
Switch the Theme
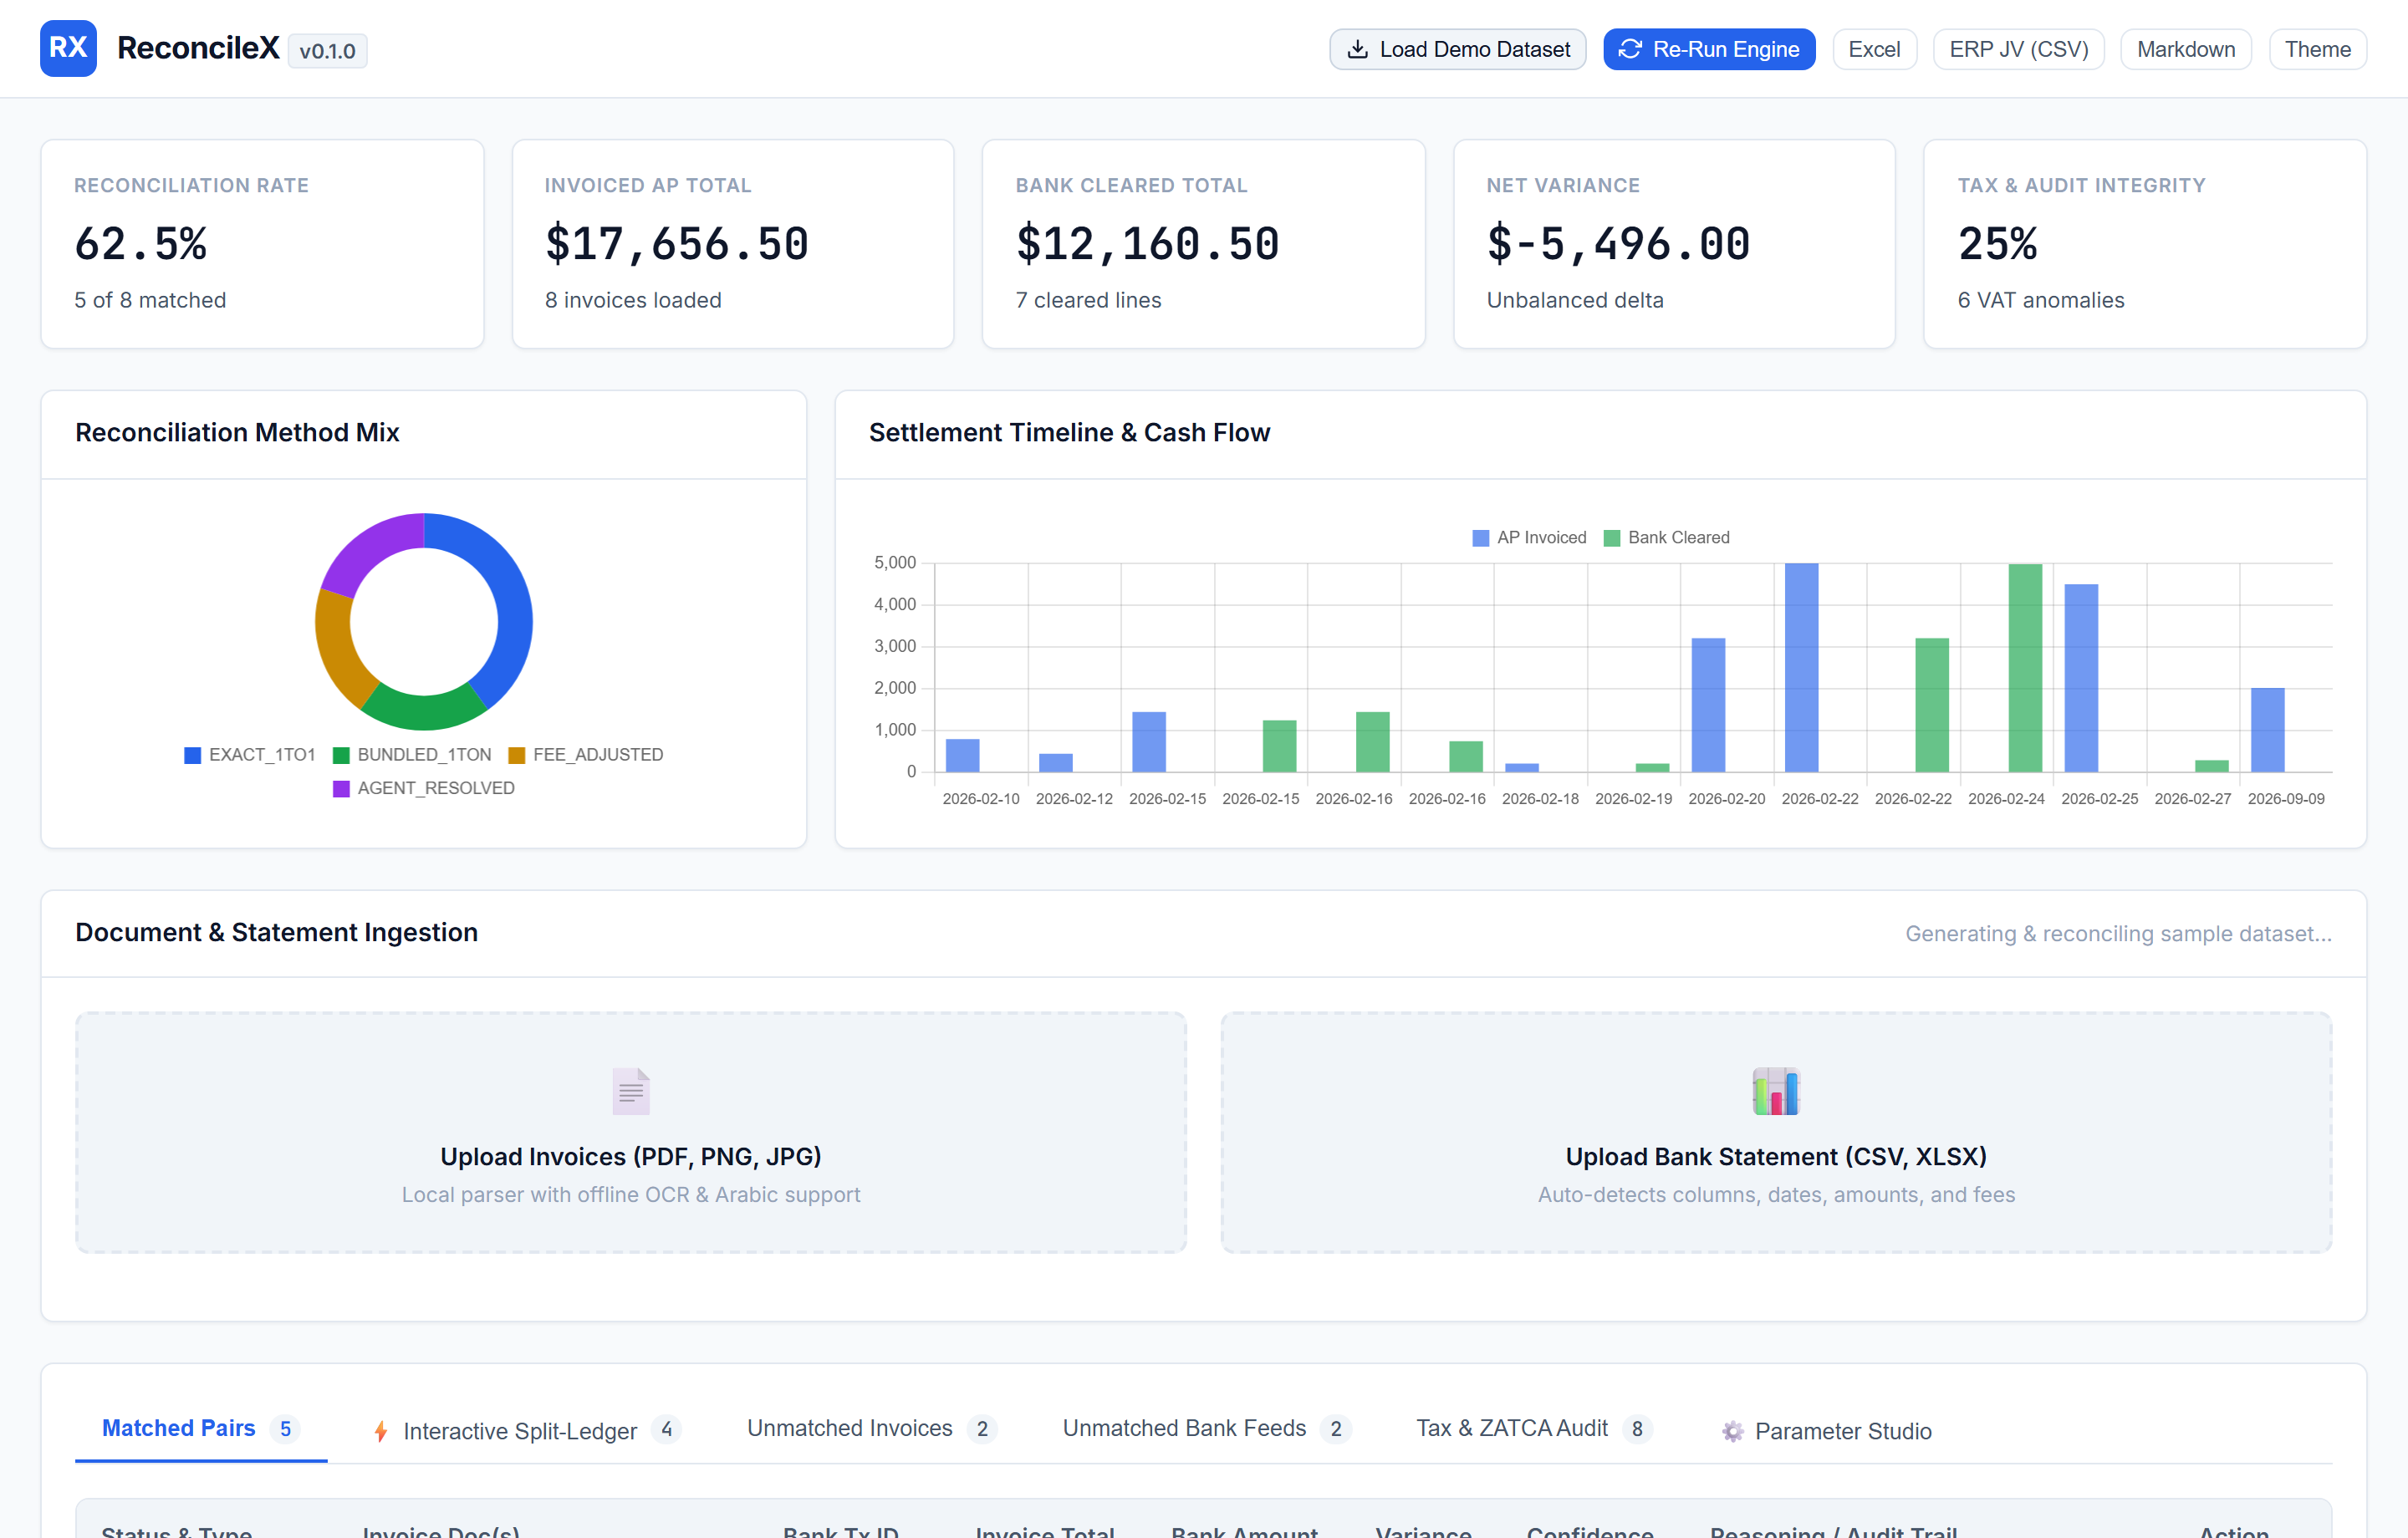[x=2317, y=49]
